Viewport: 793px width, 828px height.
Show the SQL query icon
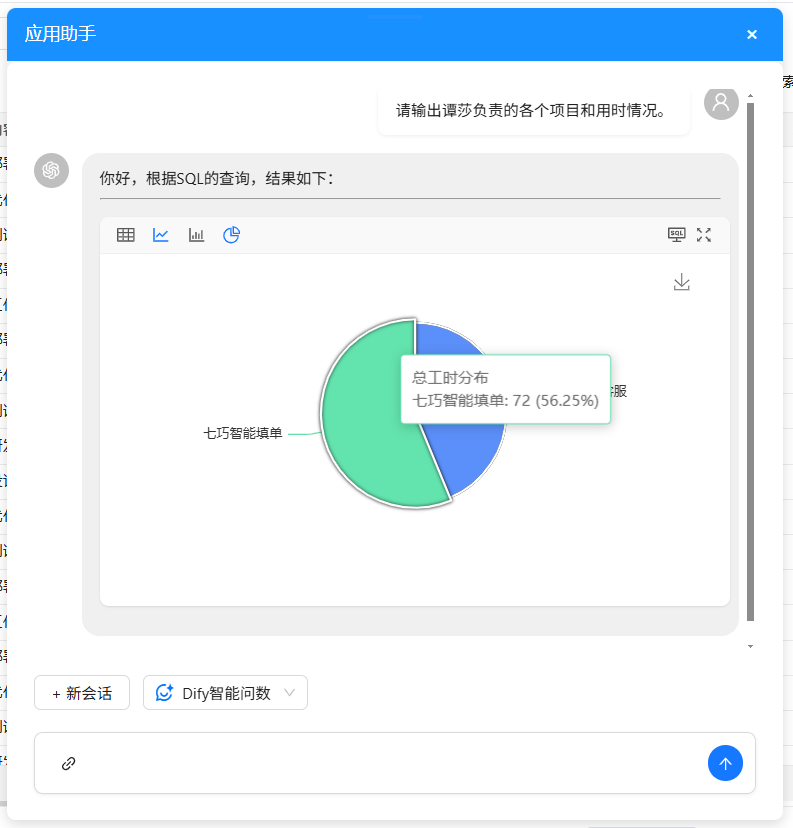tap(677, 235)
